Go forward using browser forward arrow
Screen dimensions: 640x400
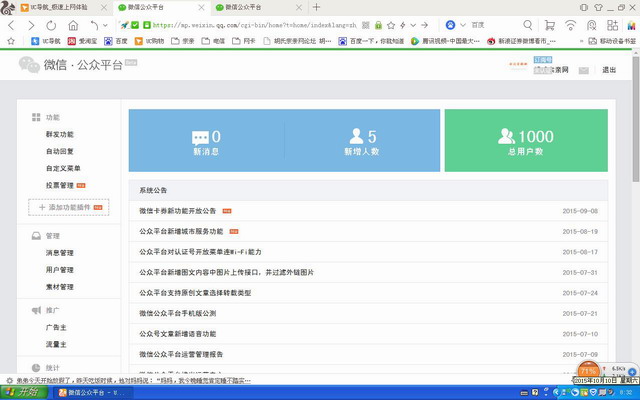(31, 25)
